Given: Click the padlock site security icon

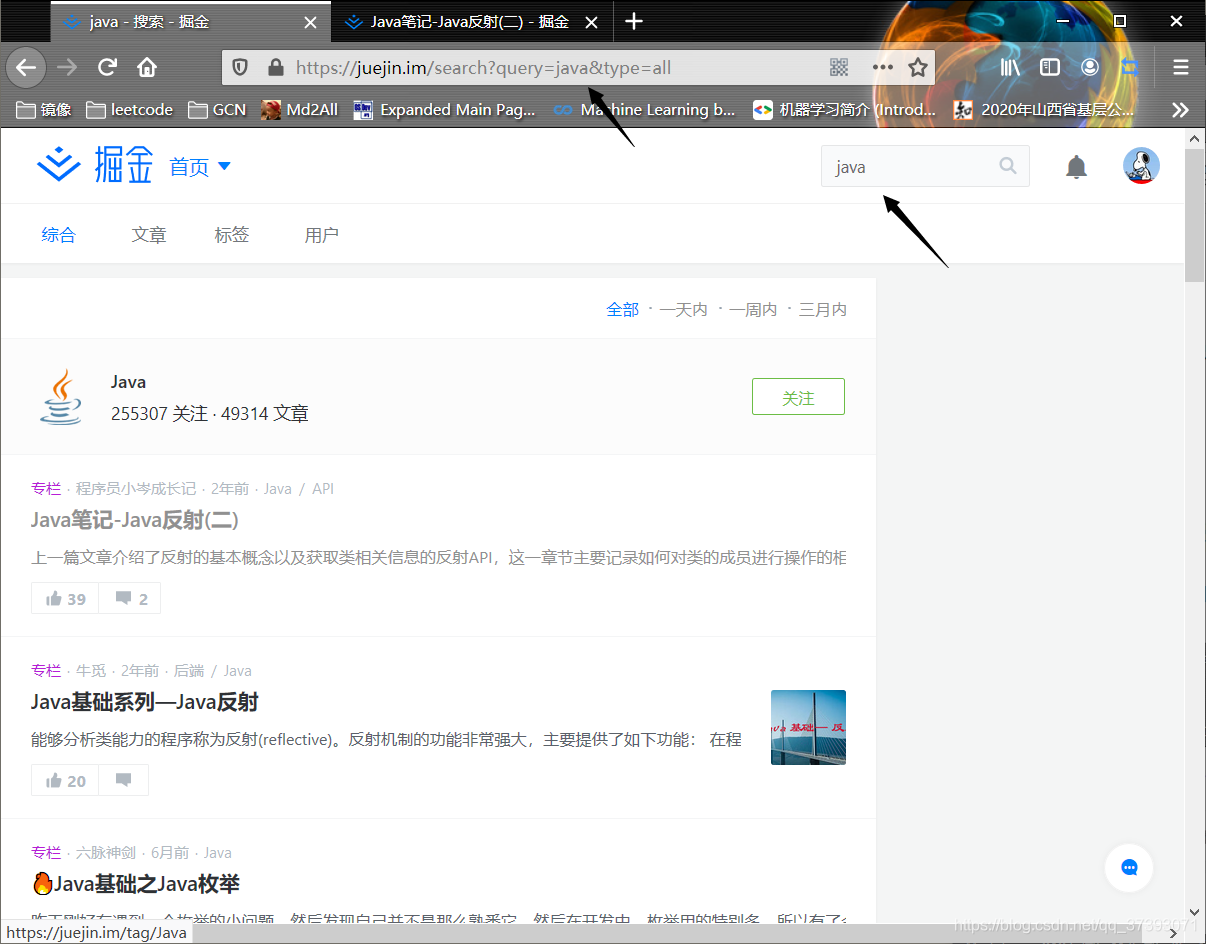Looking at the screenshot, I should (276, 68).
